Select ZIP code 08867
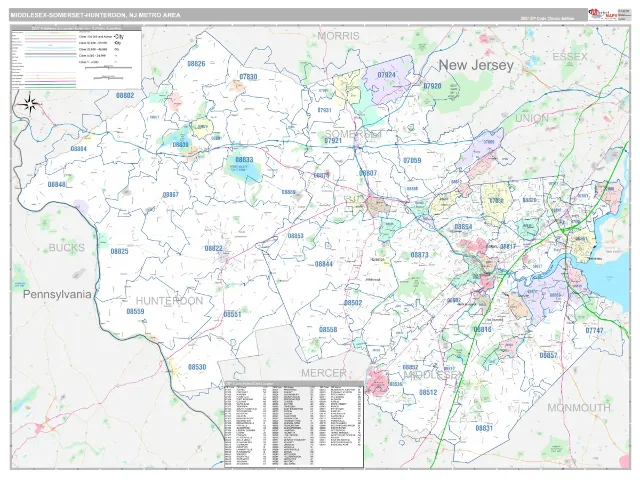The height and width of the screenshot is (480, 640). coord(171,195)
